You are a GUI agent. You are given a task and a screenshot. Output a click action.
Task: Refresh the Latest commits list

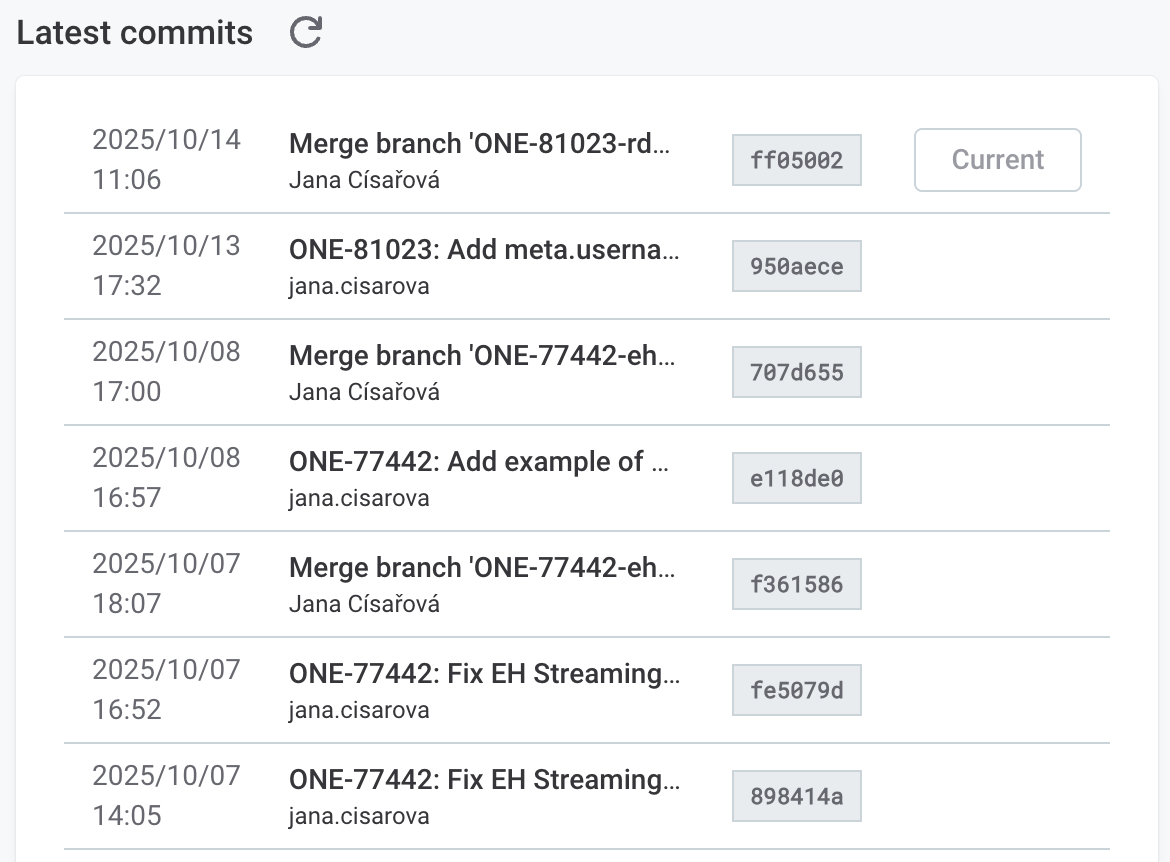click(306, 32)
